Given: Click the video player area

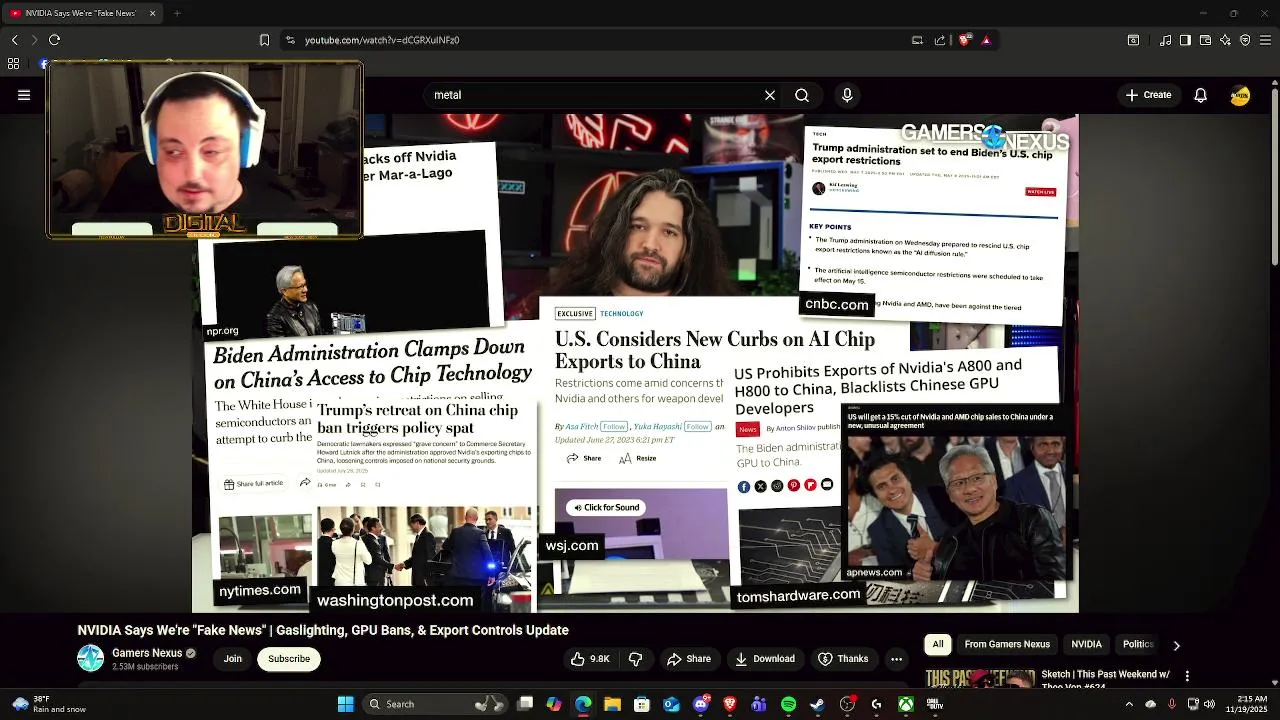Looking at the screenshot, I should coord(635,362).
